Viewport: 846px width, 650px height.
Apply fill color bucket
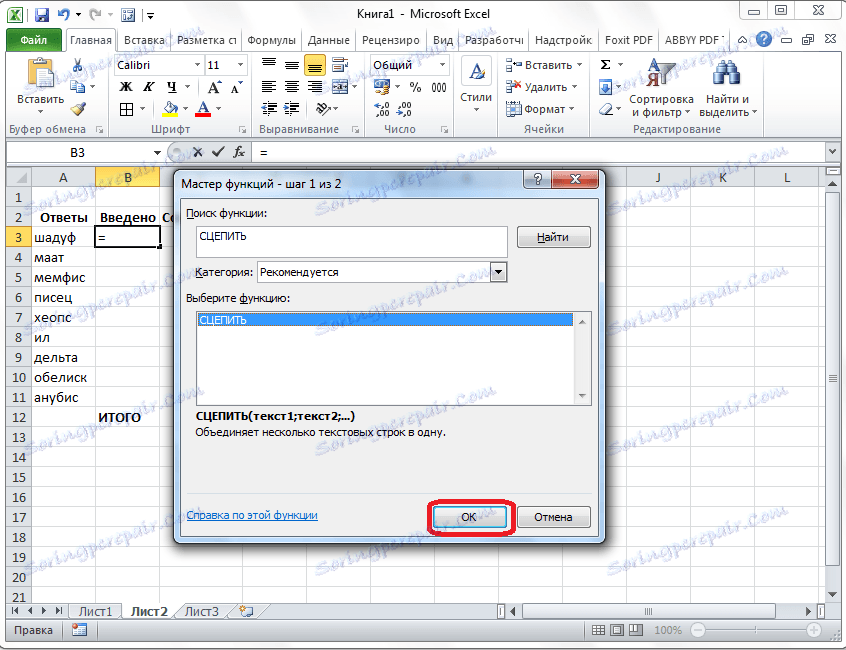click(x=170, y=110)
